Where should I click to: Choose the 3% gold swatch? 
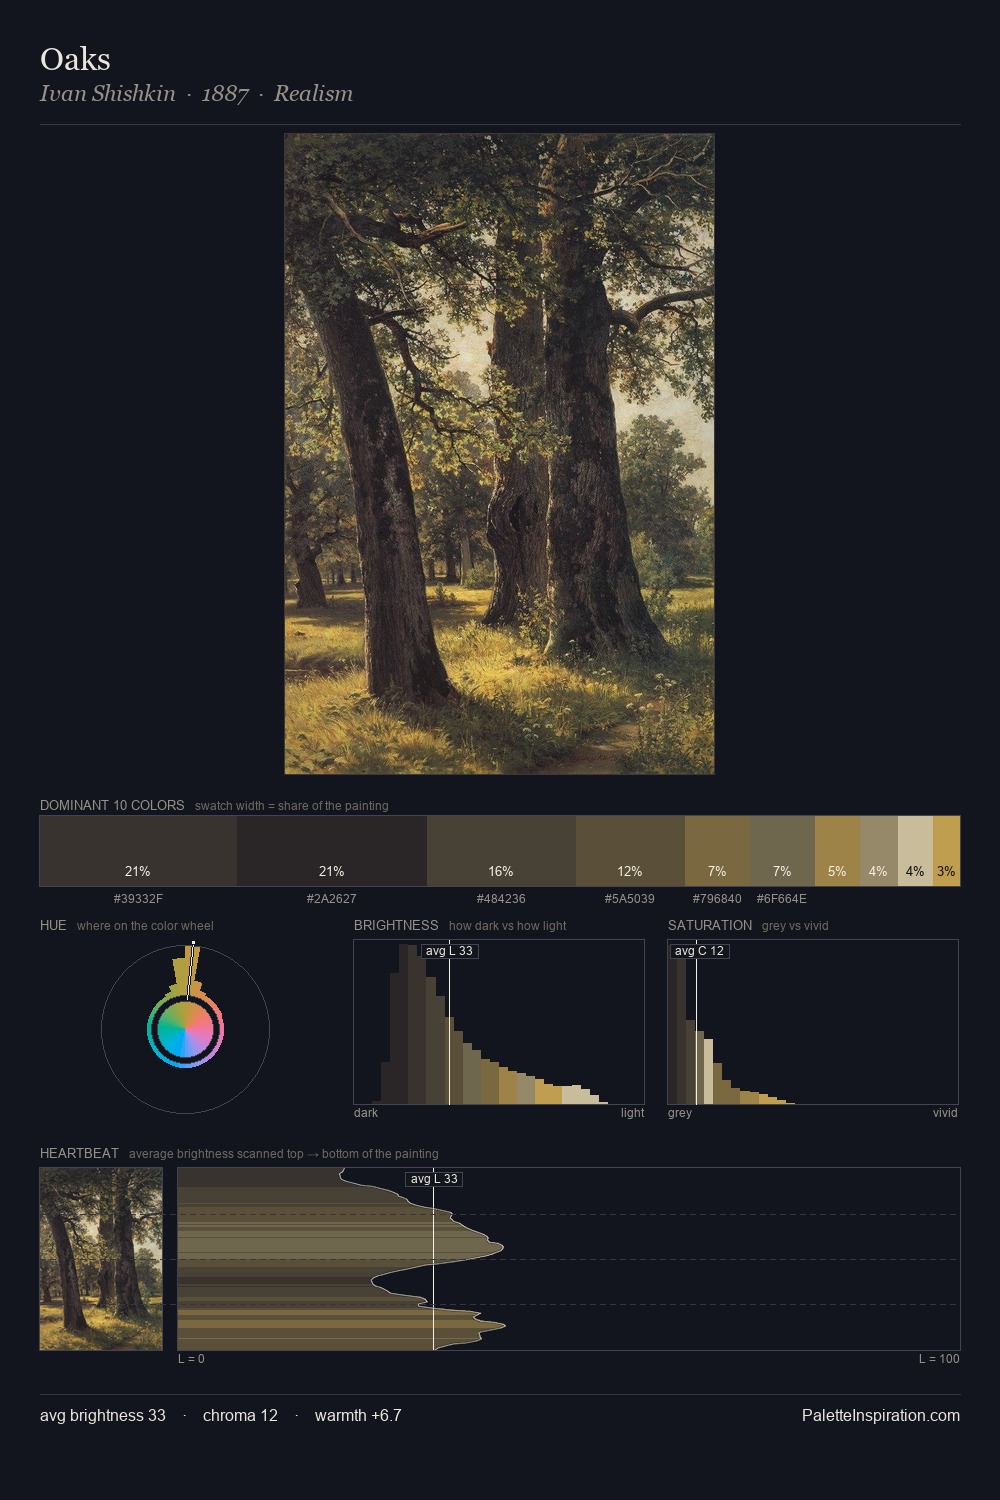[x=946, y=851]
